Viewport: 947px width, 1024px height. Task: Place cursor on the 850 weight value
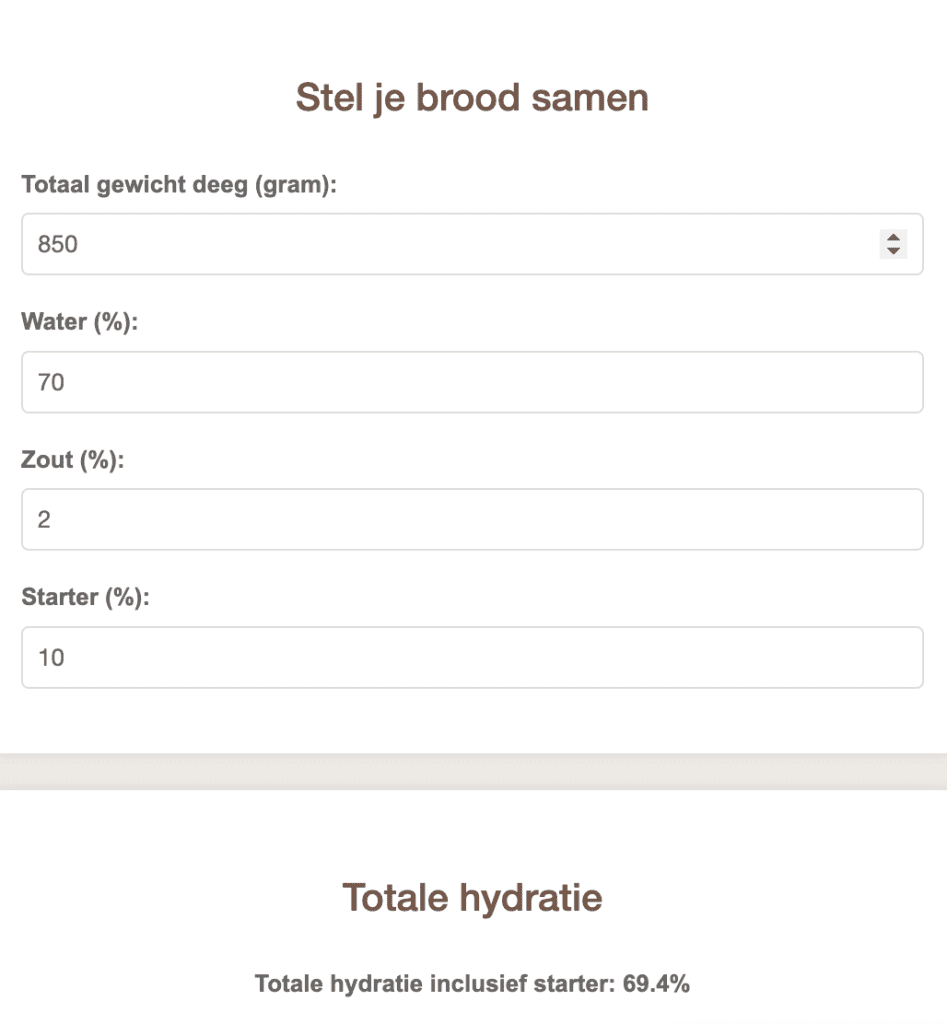[57, 244]
